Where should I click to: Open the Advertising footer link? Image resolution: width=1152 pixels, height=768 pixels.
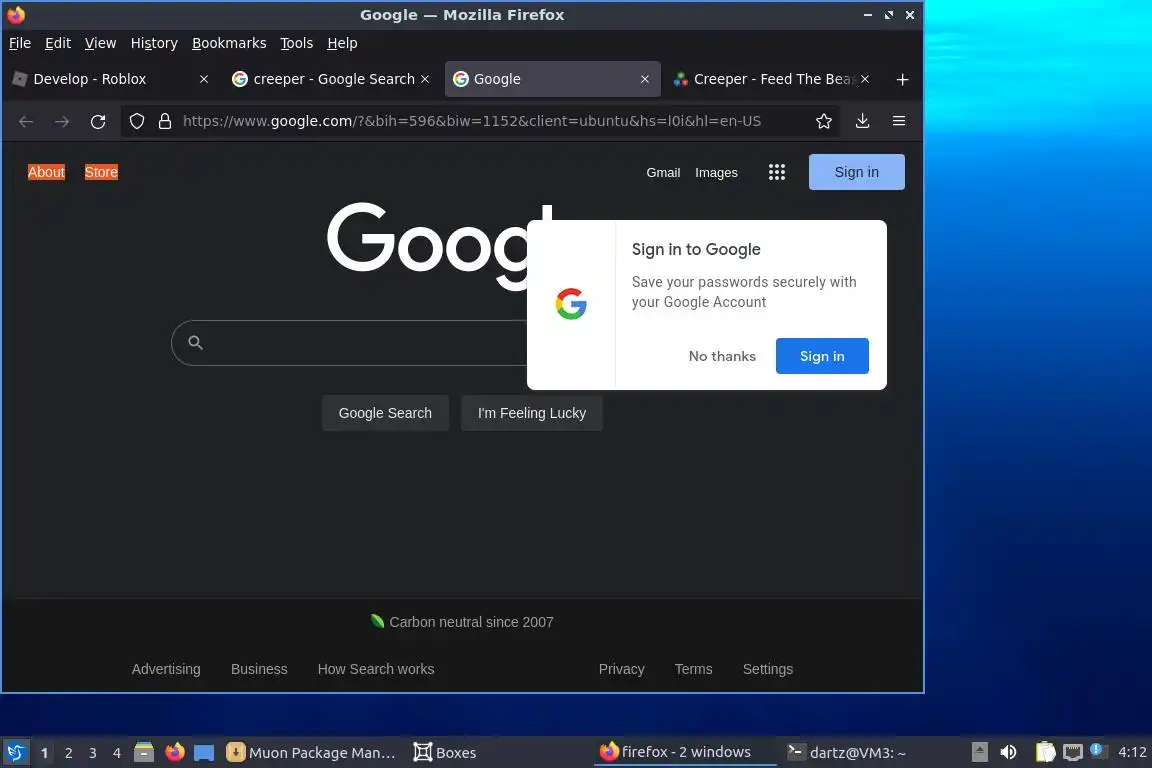(x=166, y=669)
